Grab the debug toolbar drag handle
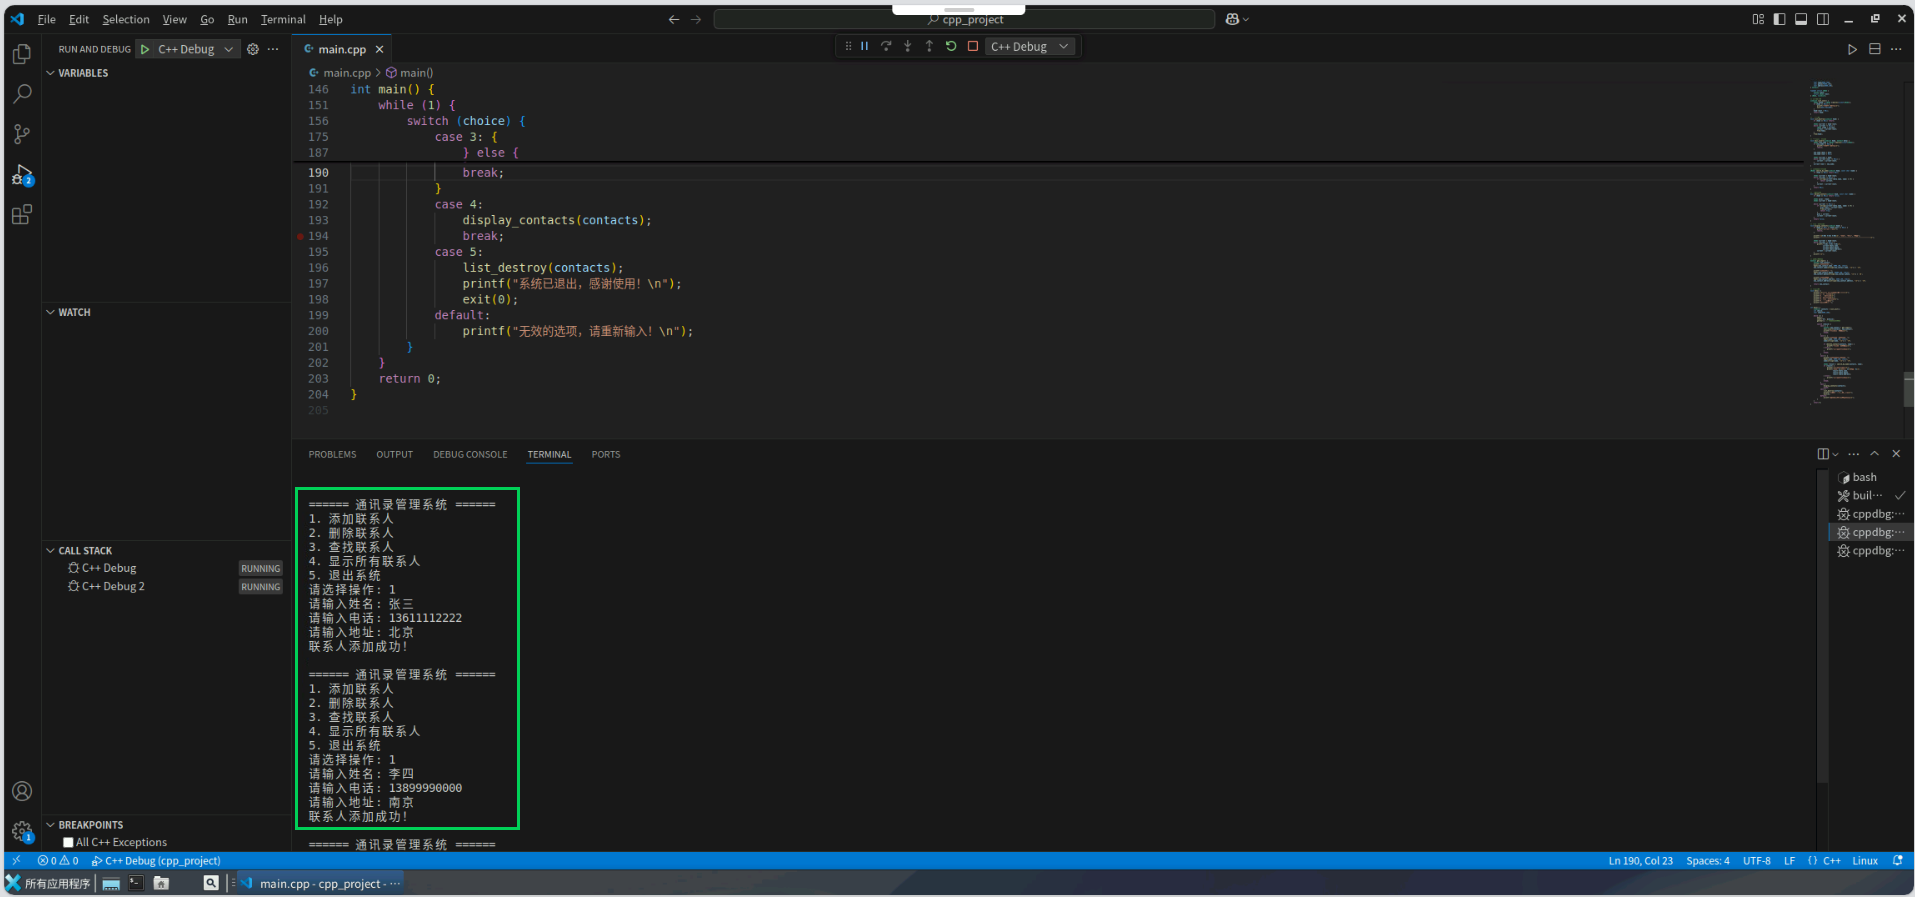 click(848, 46)
